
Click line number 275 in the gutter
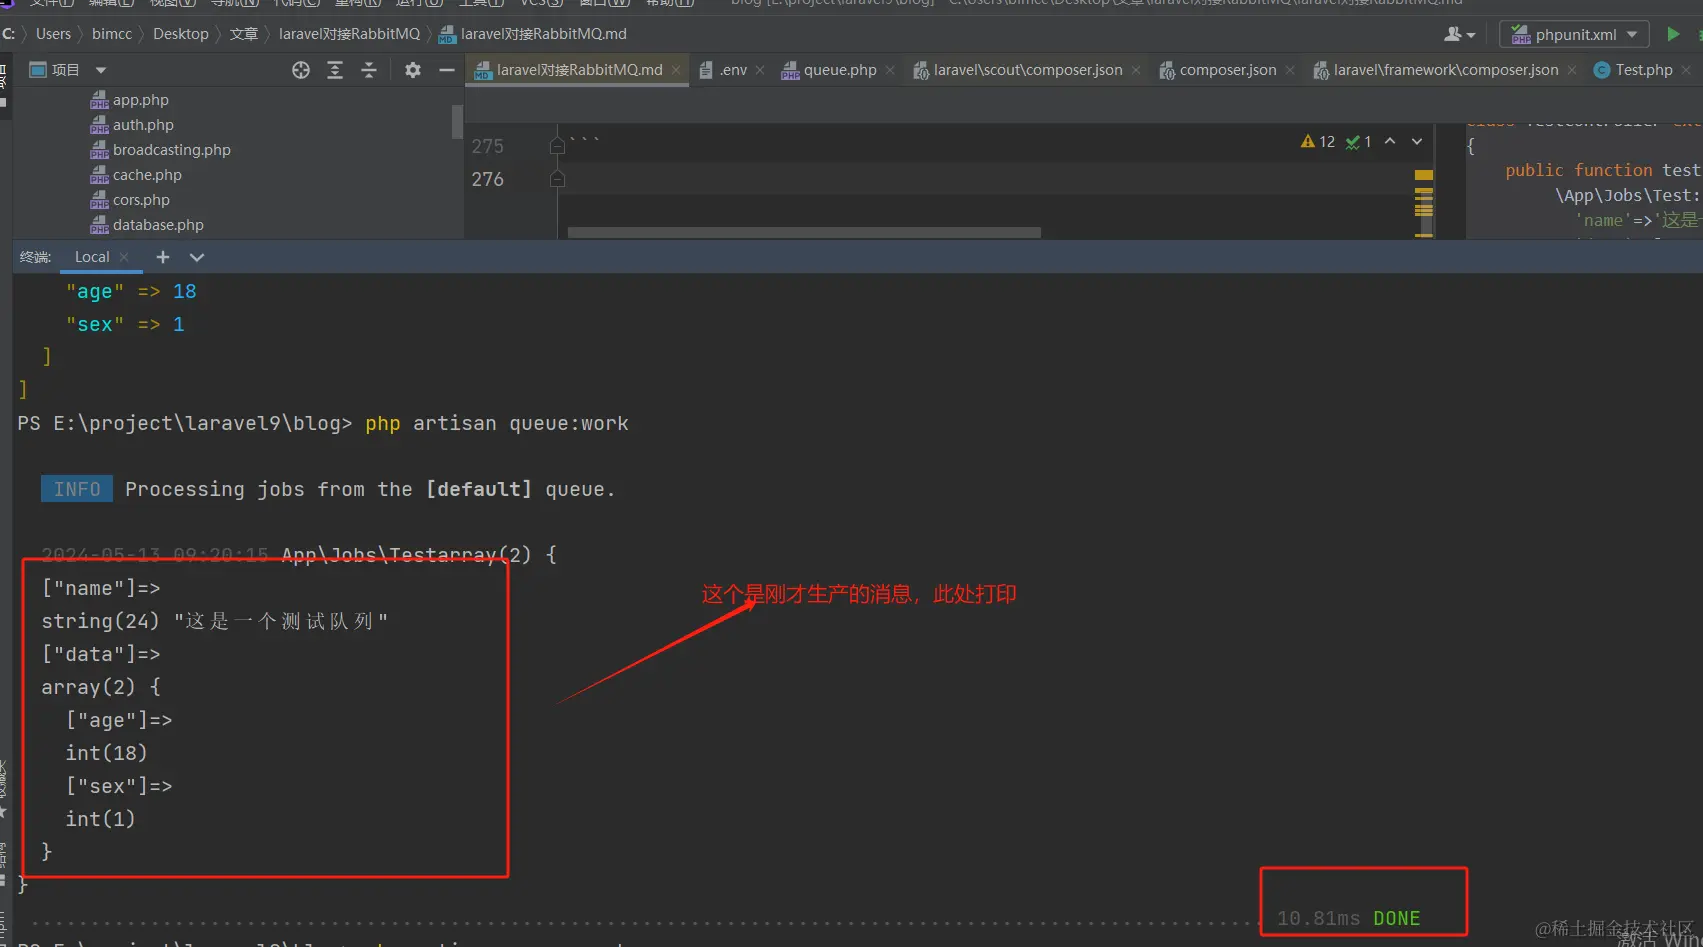[488, 146]
